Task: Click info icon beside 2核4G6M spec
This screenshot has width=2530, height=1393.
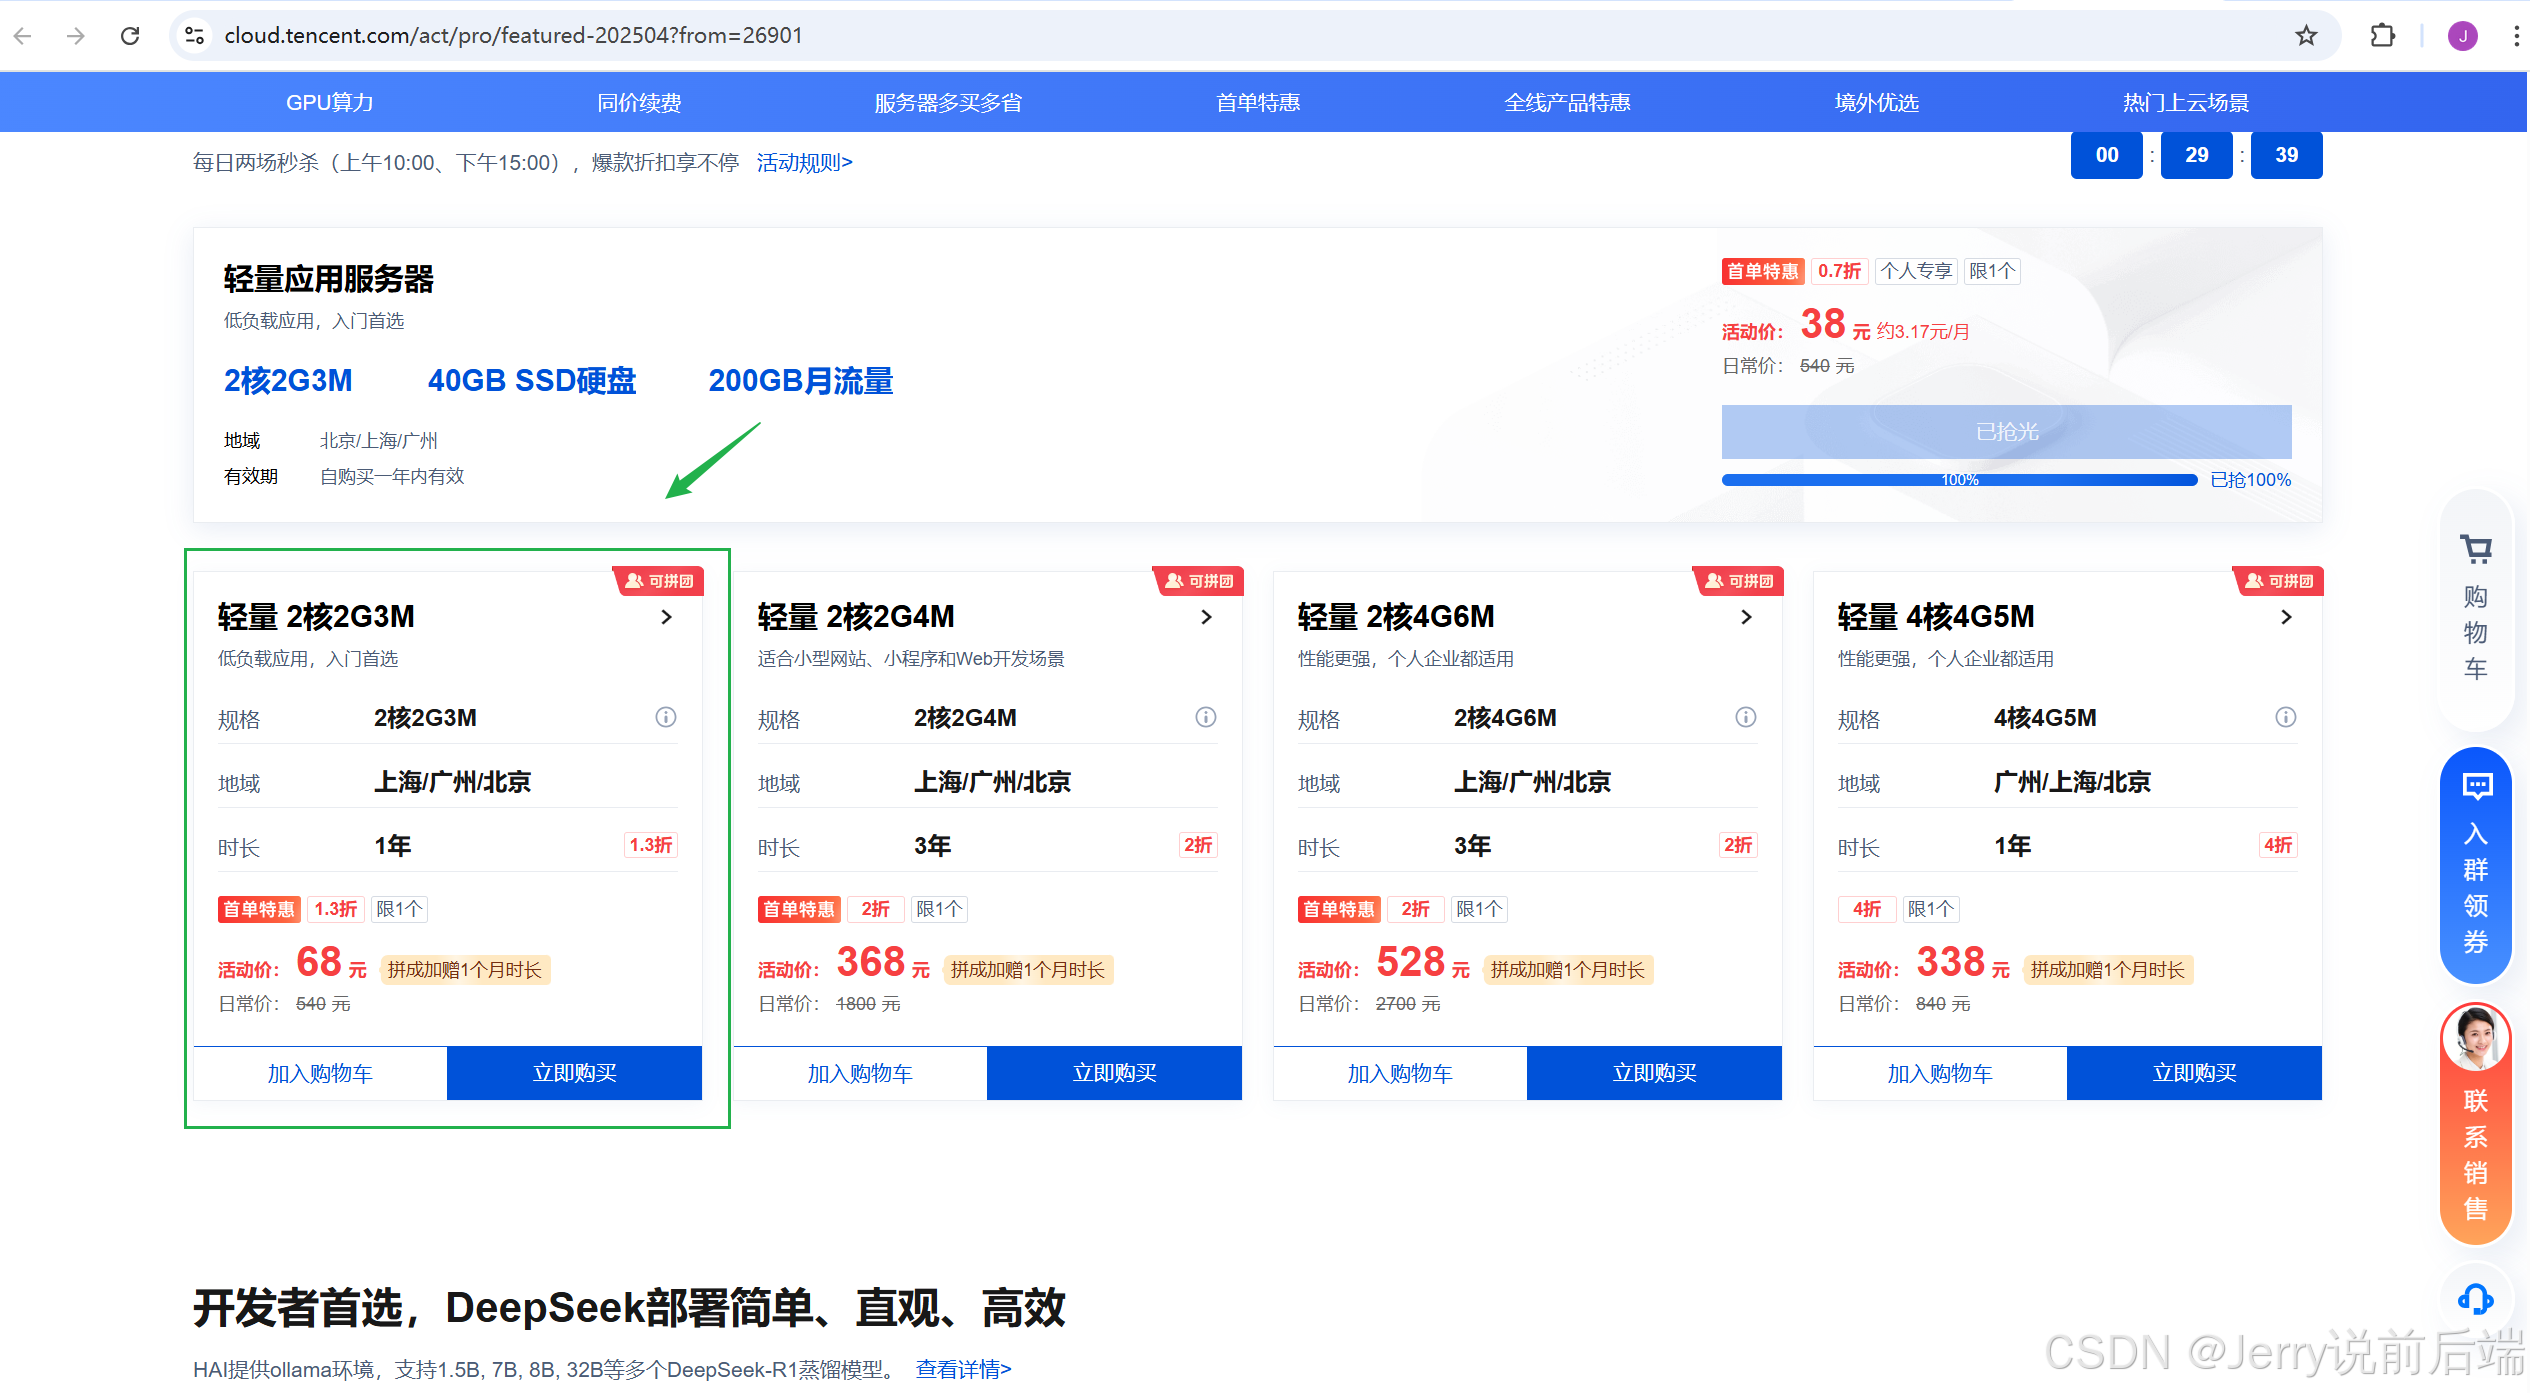Action: pos(1745,718)
